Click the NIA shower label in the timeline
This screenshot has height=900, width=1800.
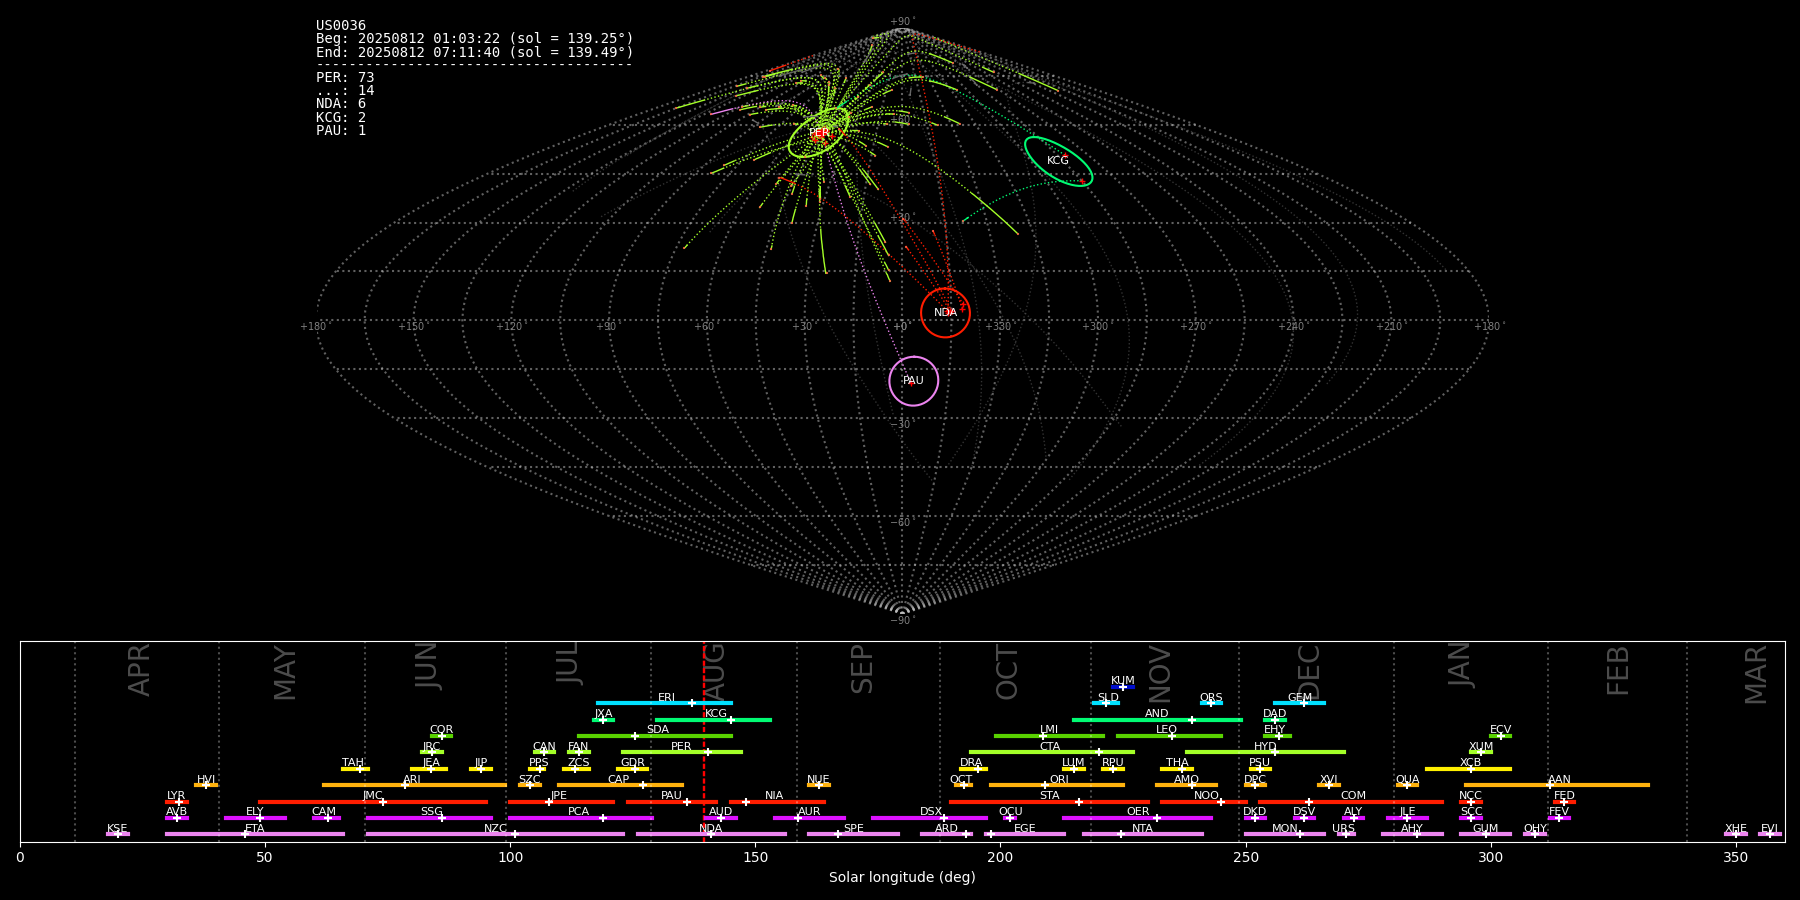pos(774,796)
